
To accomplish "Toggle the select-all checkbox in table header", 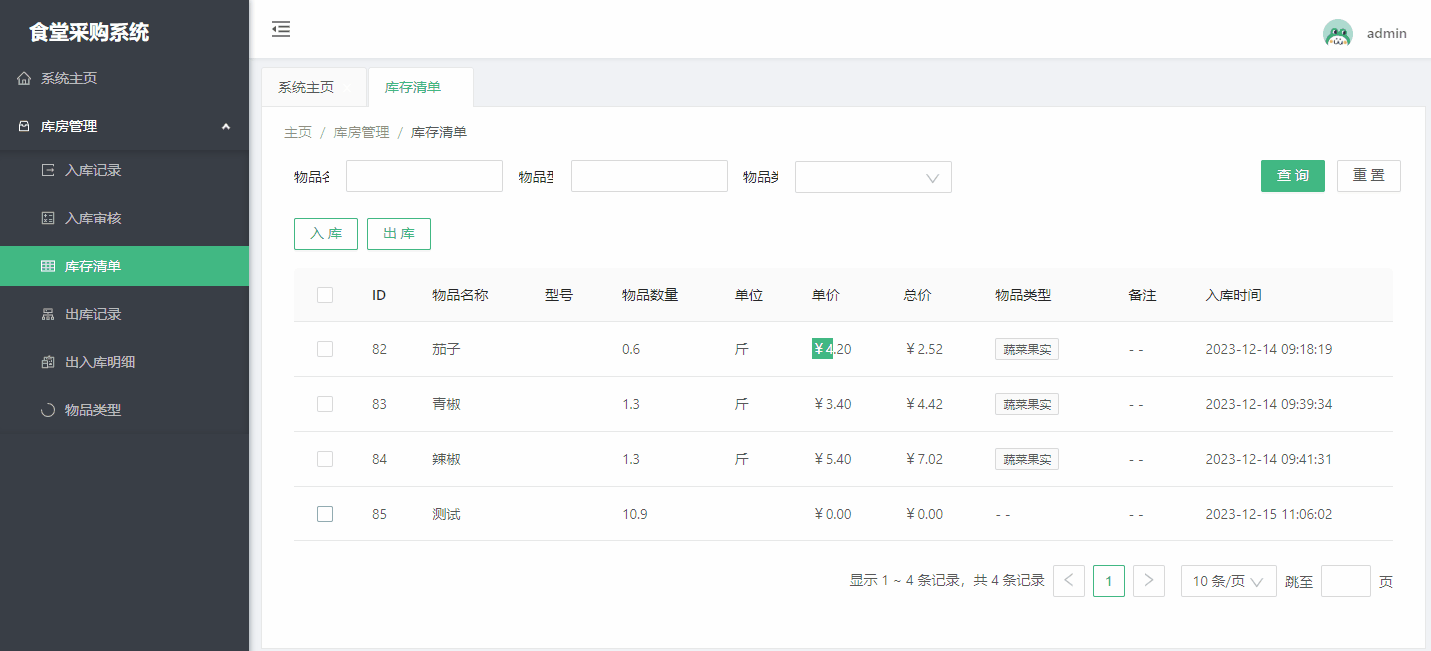I will 325,295.
